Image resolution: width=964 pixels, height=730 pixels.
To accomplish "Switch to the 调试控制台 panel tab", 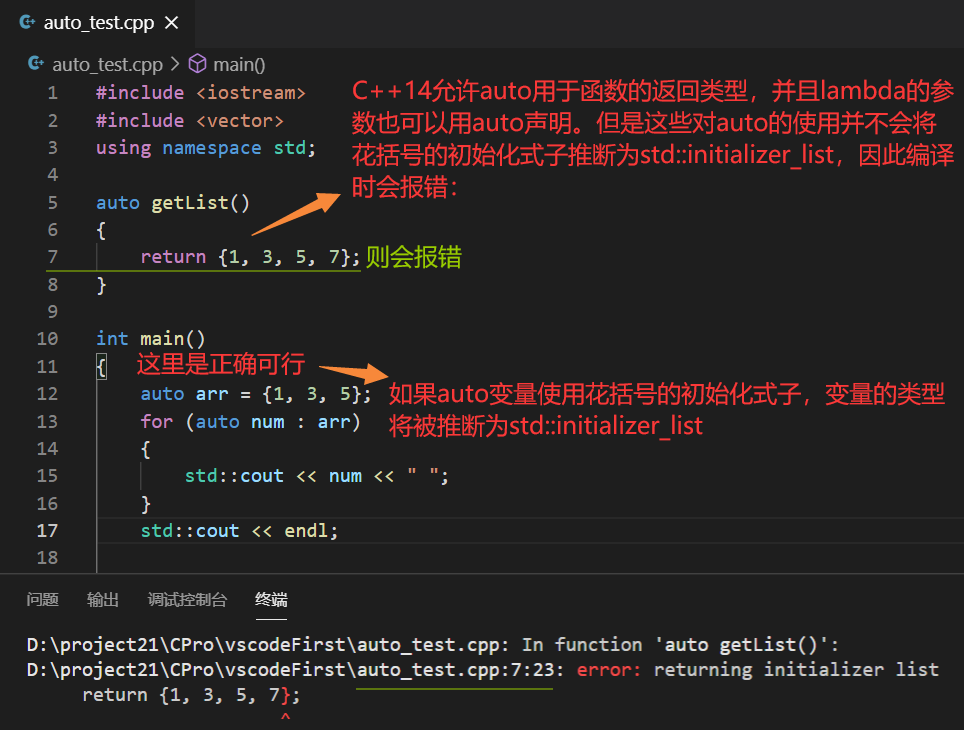I will [x=188, y=600].
